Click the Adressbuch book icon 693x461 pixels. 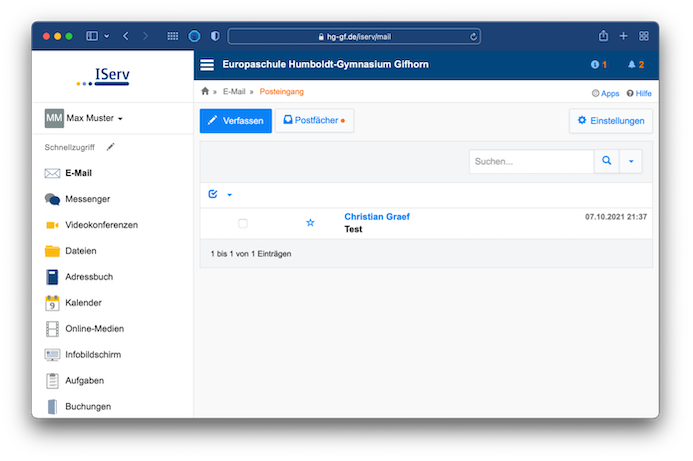[x=52, y=277]
